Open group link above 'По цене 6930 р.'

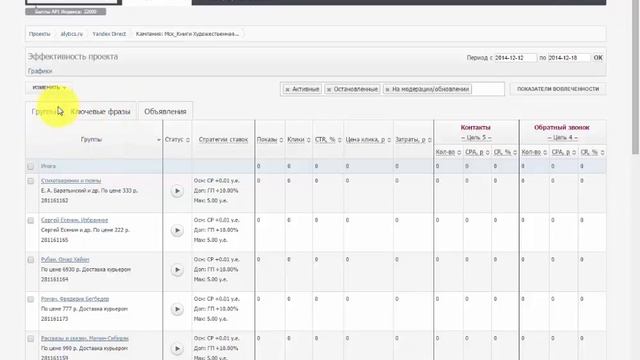(65, 260)
